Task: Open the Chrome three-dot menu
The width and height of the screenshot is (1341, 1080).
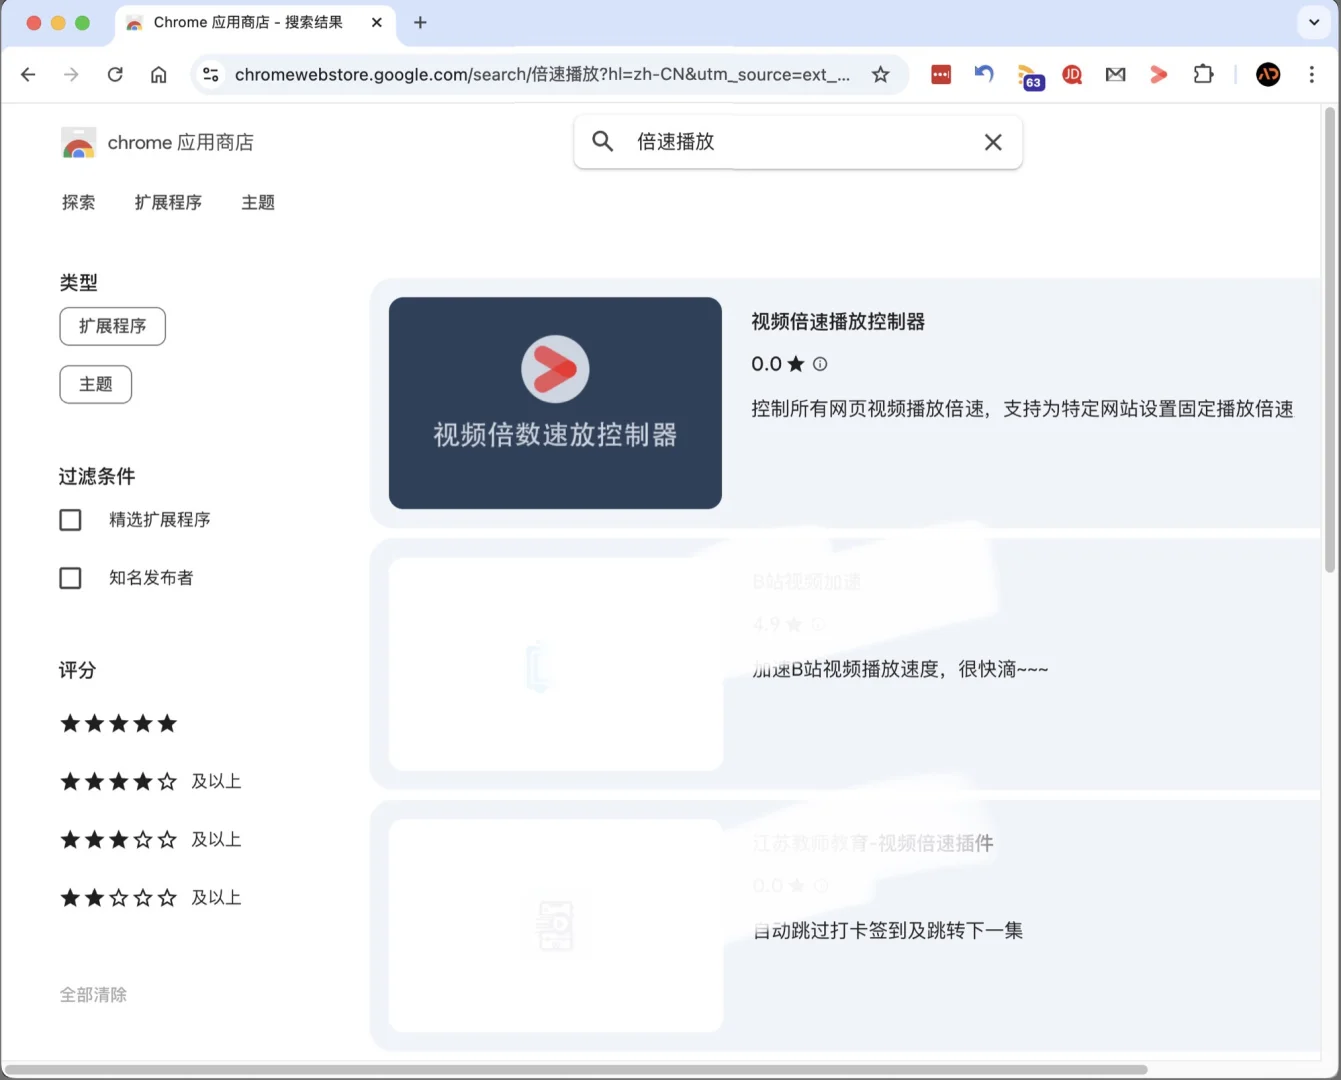Action: pos(1311,74)
